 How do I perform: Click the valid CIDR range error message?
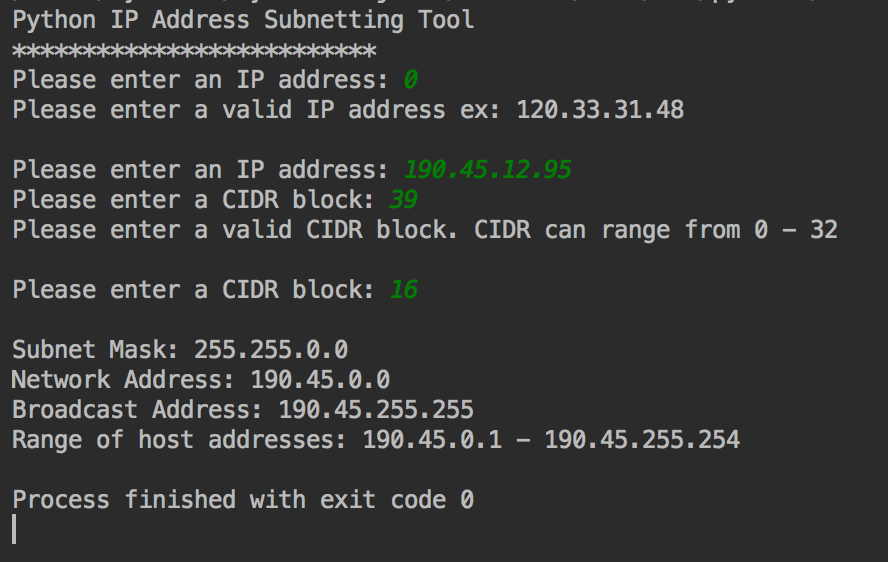[425, 231]
